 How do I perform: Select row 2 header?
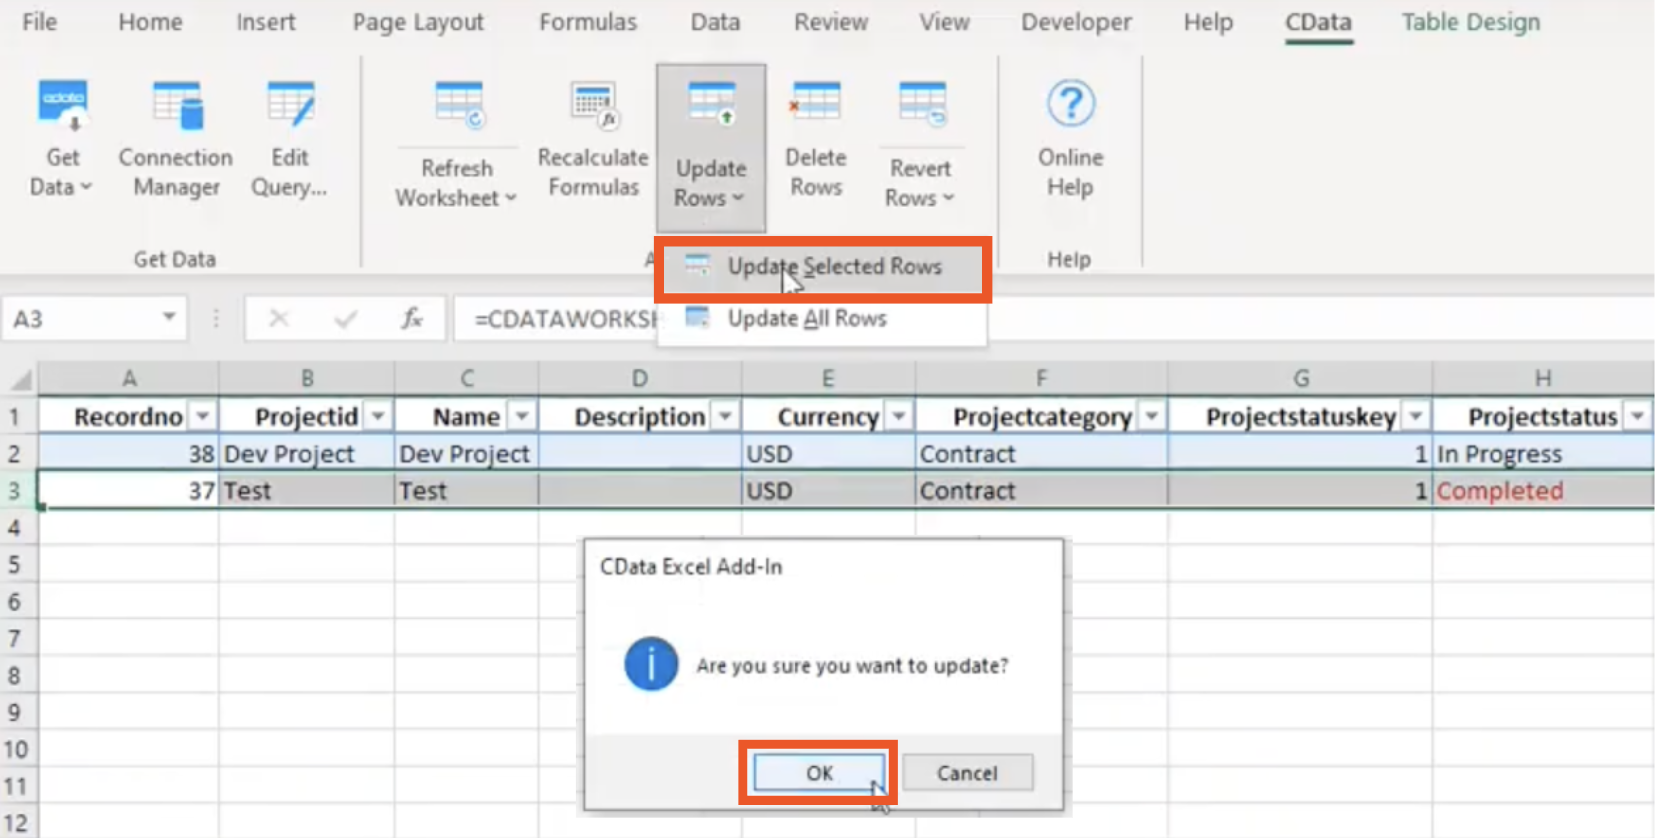coord(17,454)
